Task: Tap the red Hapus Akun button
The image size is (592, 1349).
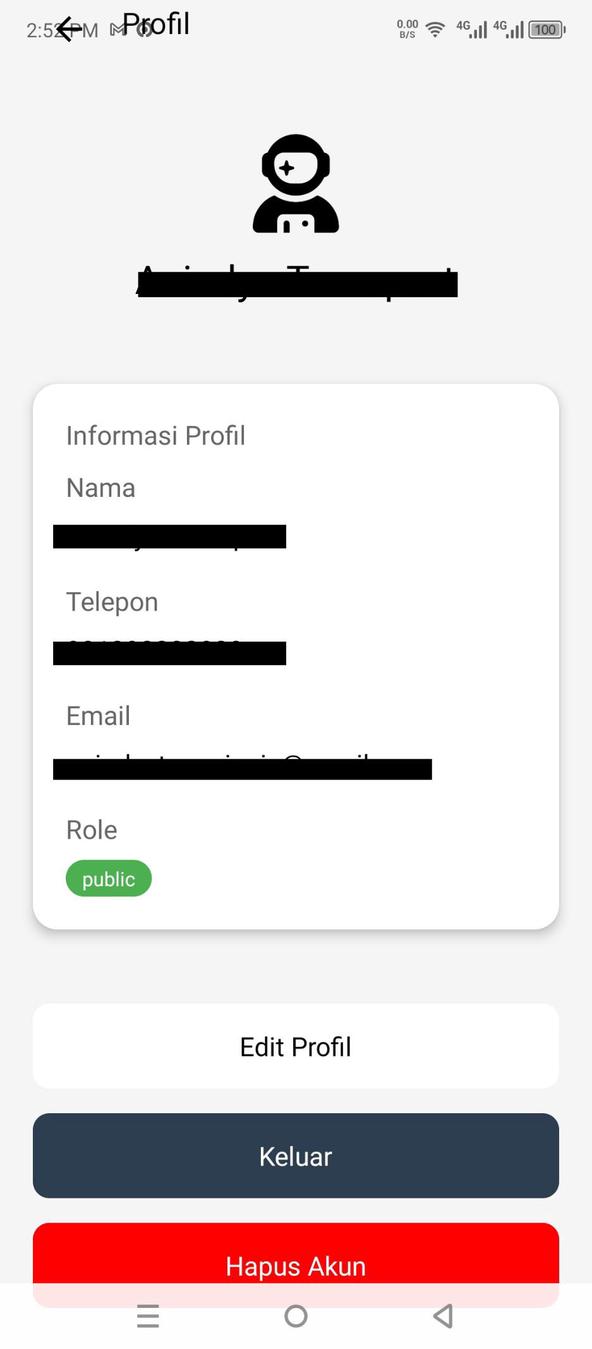Action: (x=296, y=1265)
